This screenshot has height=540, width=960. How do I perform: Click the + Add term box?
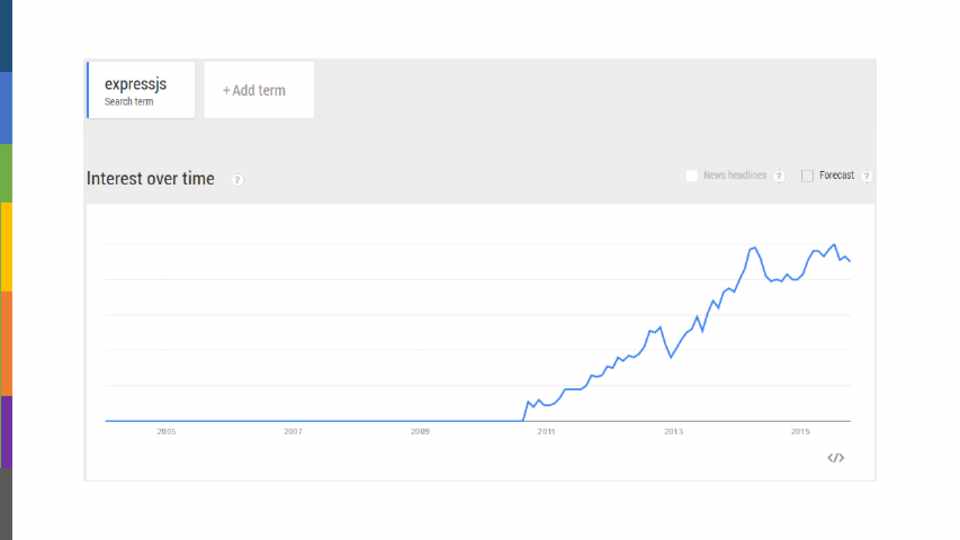point(258,90)
